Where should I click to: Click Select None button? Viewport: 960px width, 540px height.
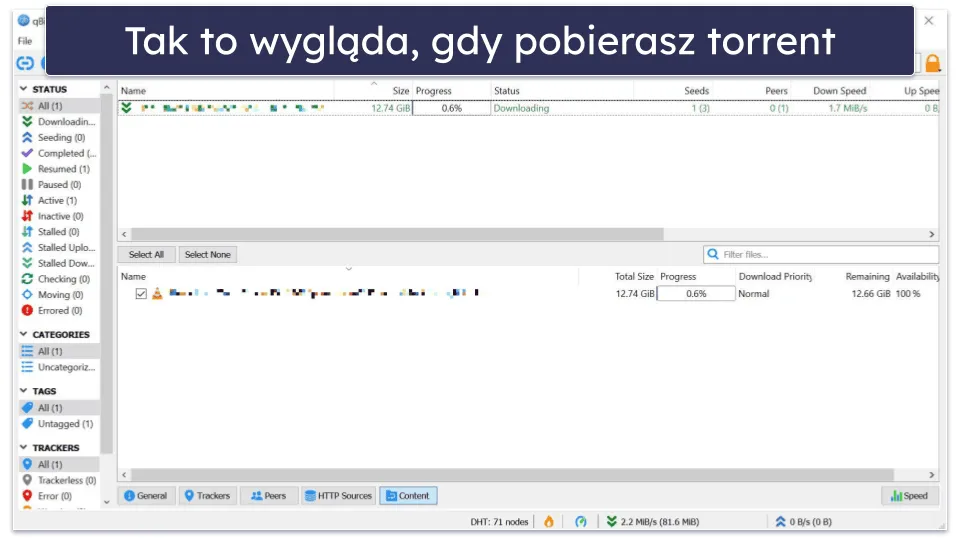click(208, 255)
